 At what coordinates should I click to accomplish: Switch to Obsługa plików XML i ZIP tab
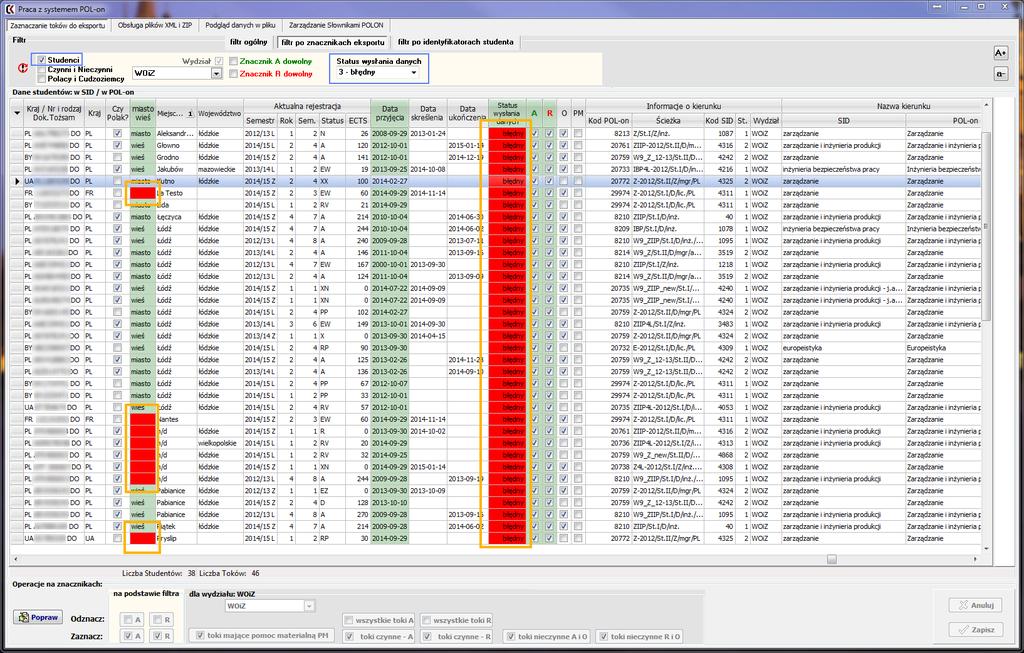point(155,25)
